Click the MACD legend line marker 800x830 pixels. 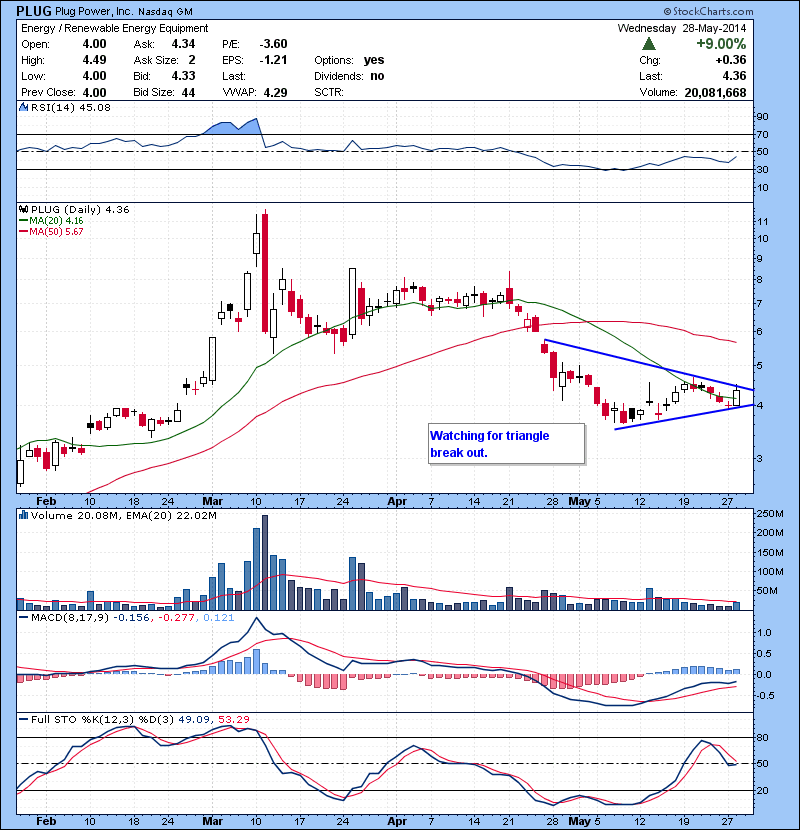pos(23,617)
